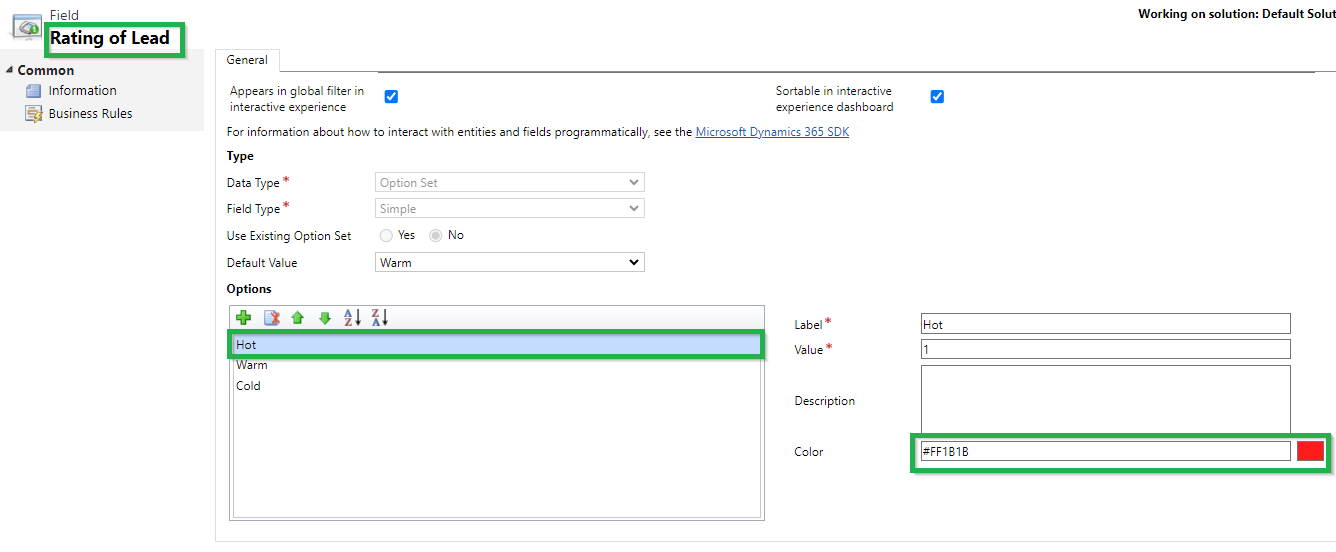Toggle Sortable in interactive experience dashboard checkbox

937,97
